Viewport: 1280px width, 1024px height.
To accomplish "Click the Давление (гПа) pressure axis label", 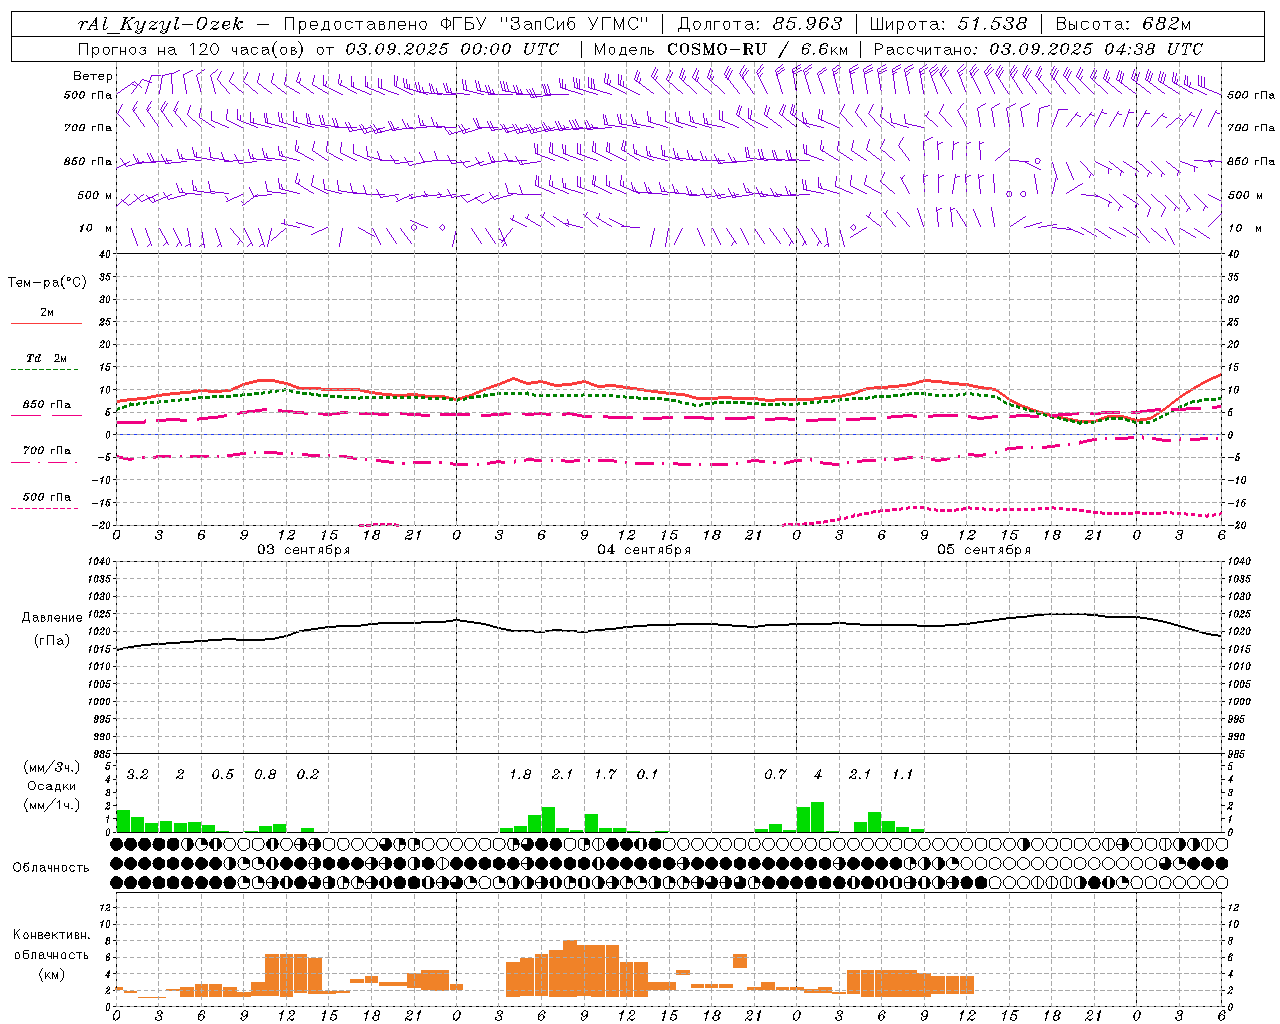I will (52, 629).
